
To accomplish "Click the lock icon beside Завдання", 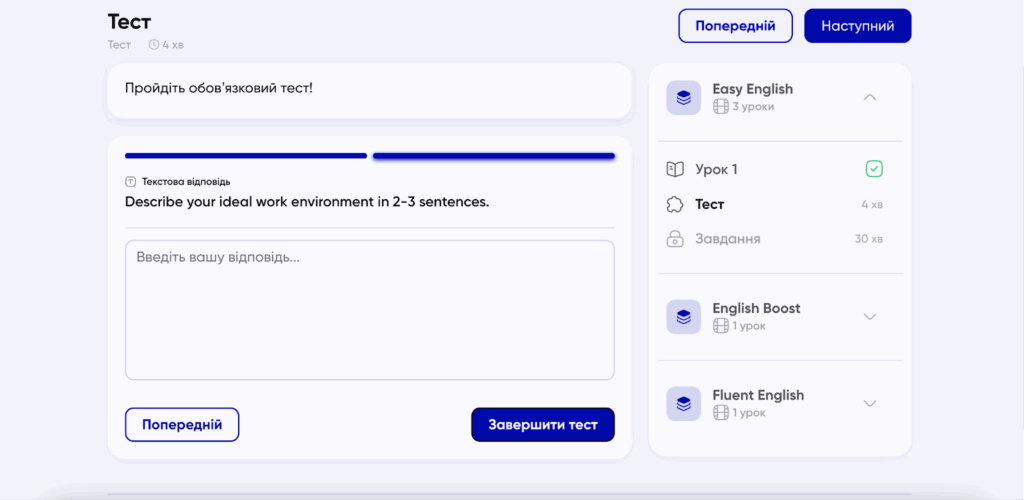I will point(675,239).
